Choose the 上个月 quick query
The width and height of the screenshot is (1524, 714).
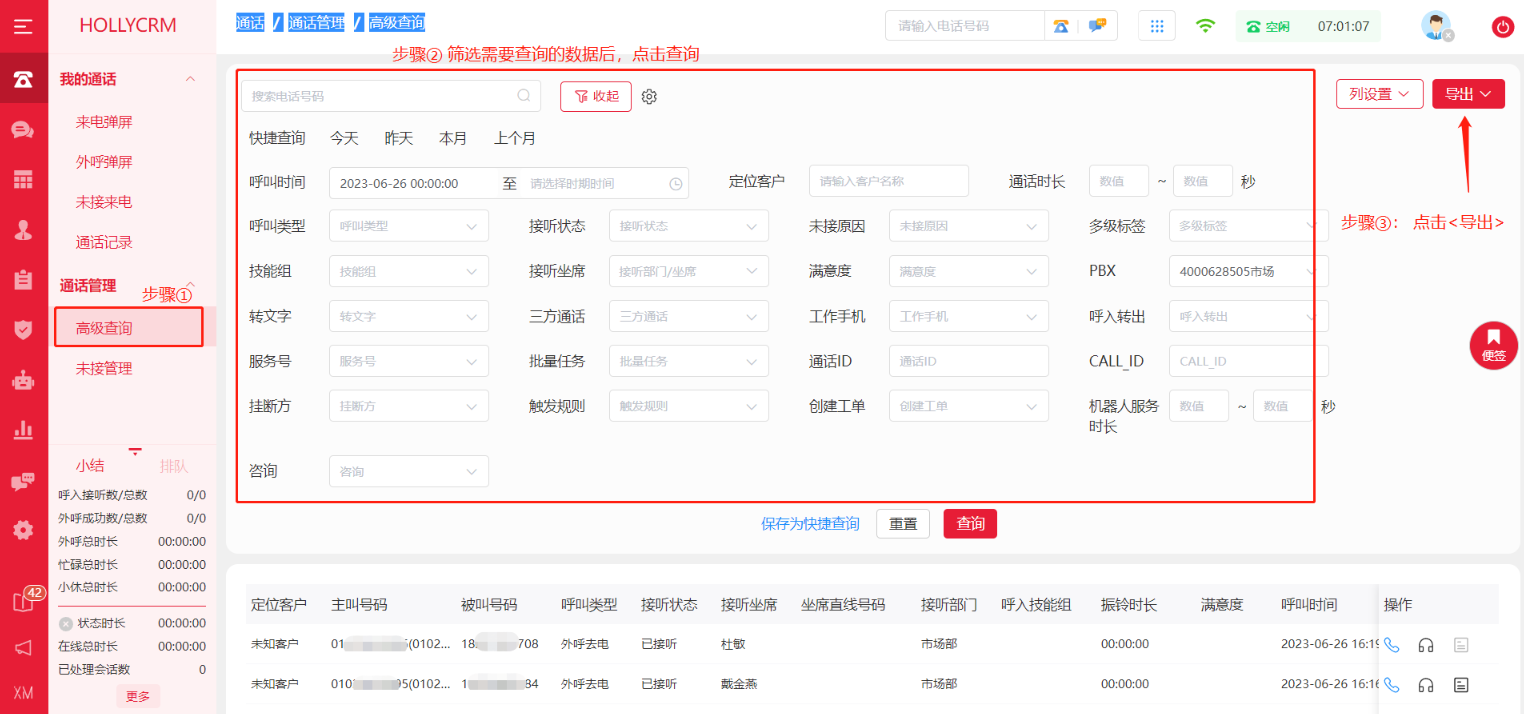(515, 138)
